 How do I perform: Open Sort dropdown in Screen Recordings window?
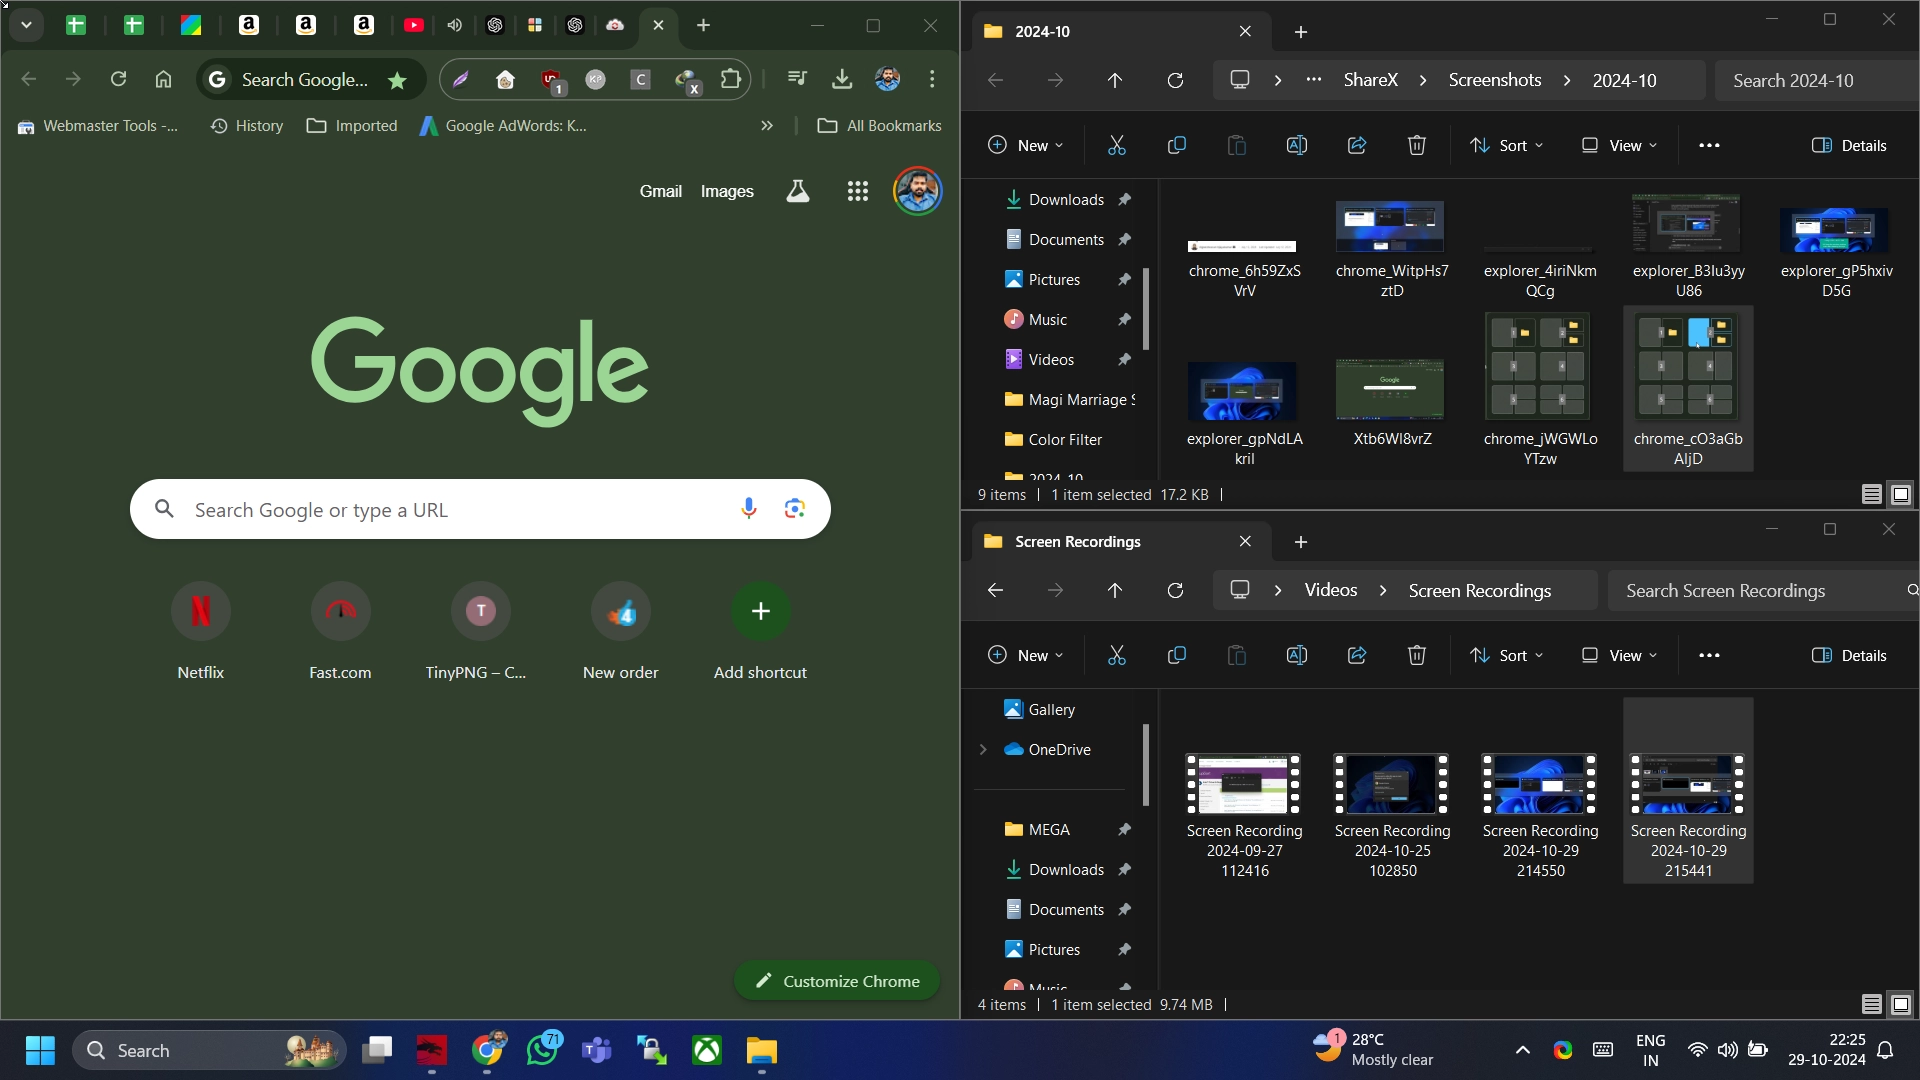(x=1506, y=655)
